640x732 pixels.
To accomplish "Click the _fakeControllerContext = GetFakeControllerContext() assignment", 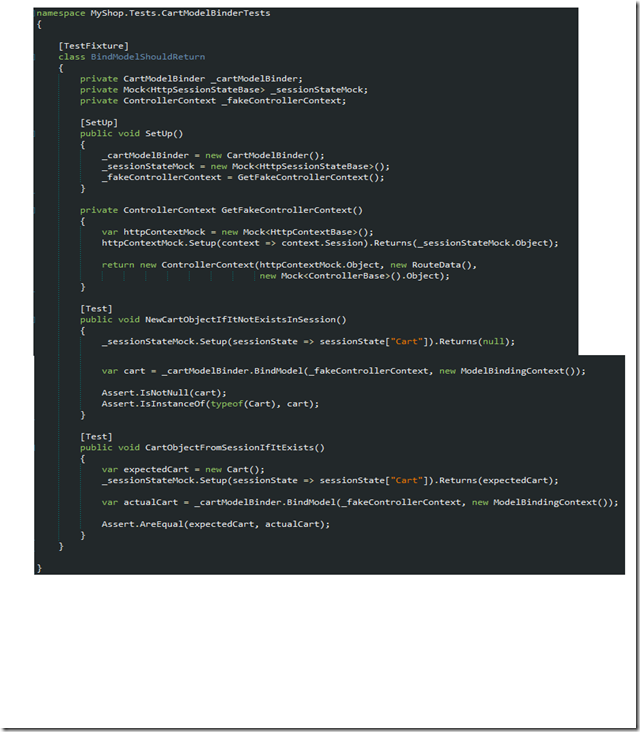I will coord(243,177).
